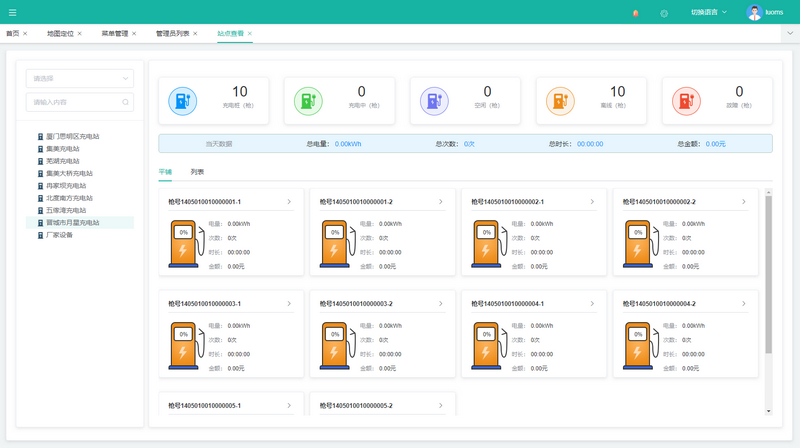Open the 切换语言 language dropdown
The width and height of the screenshot is (800, 448).
tap(709, 12)
